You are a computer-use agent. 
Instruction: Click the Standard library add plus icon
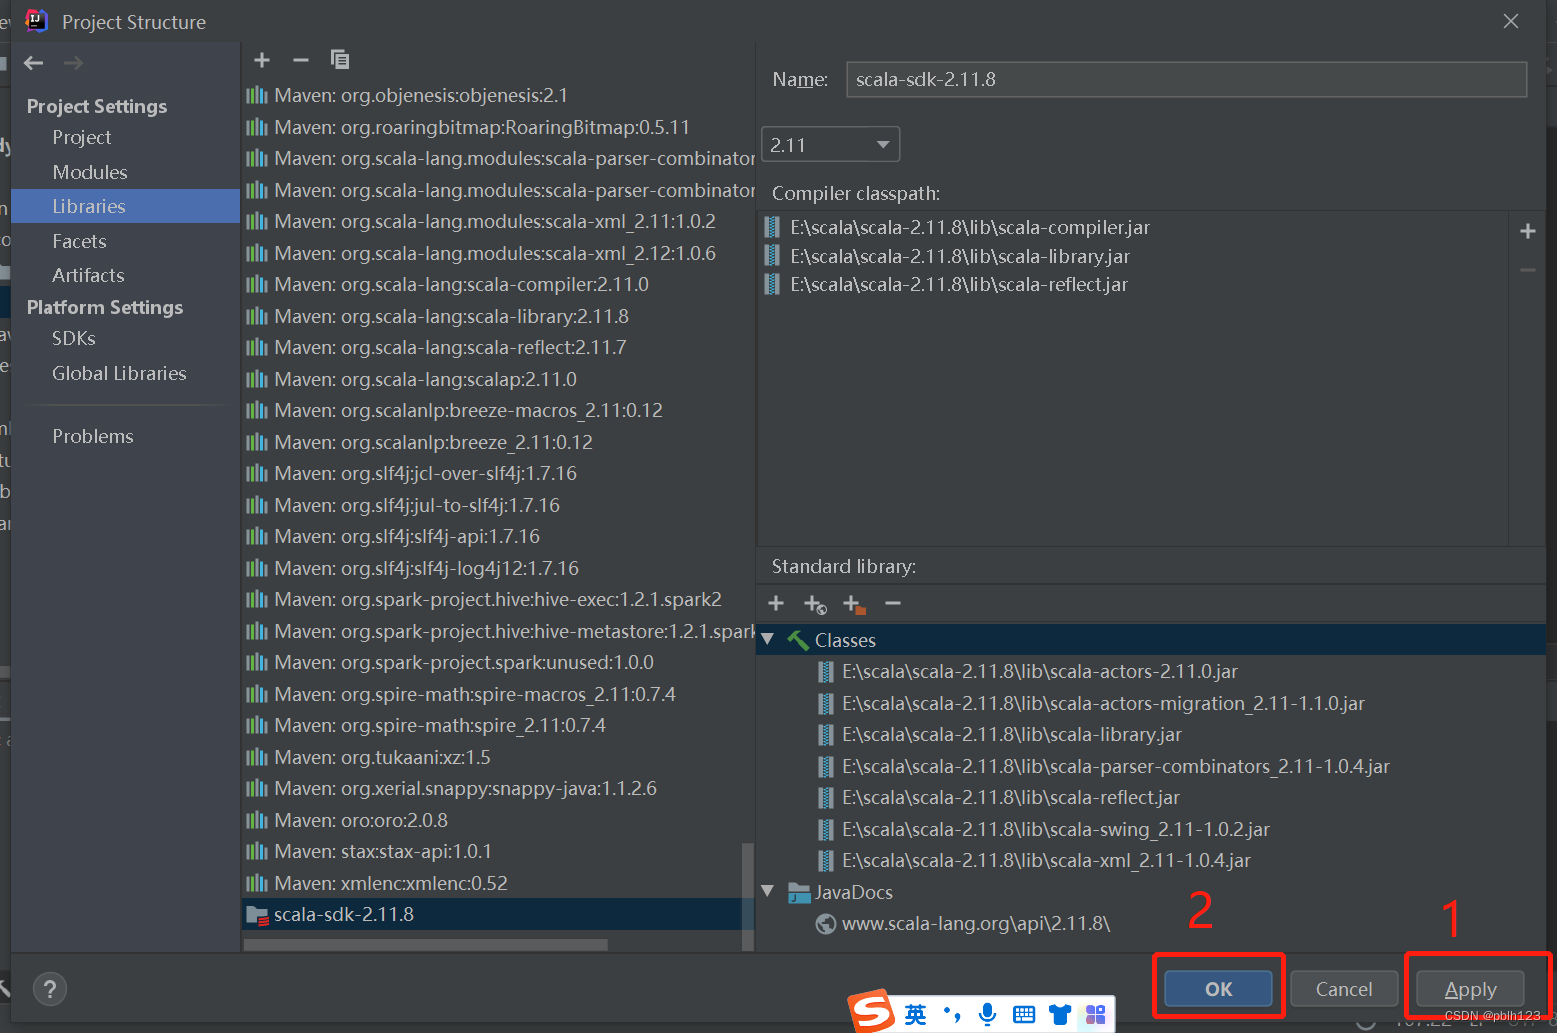pos(776,603)
